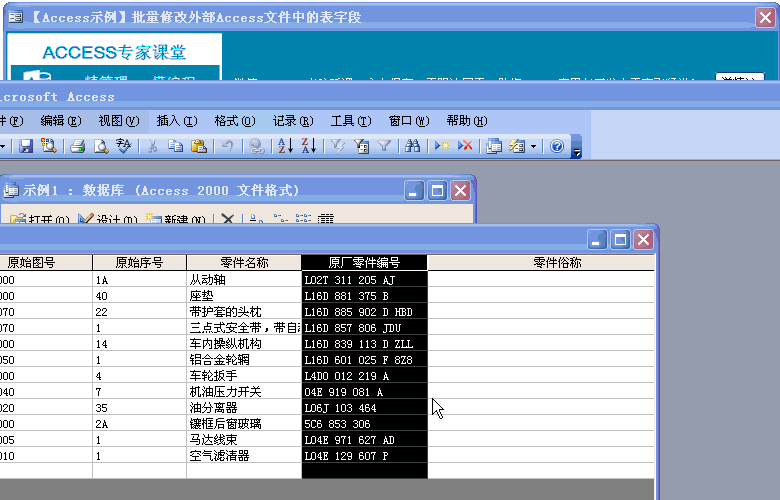Click the Insert Hyperlink globe icon
Screen dimensions: 780x500
point(257,146)
